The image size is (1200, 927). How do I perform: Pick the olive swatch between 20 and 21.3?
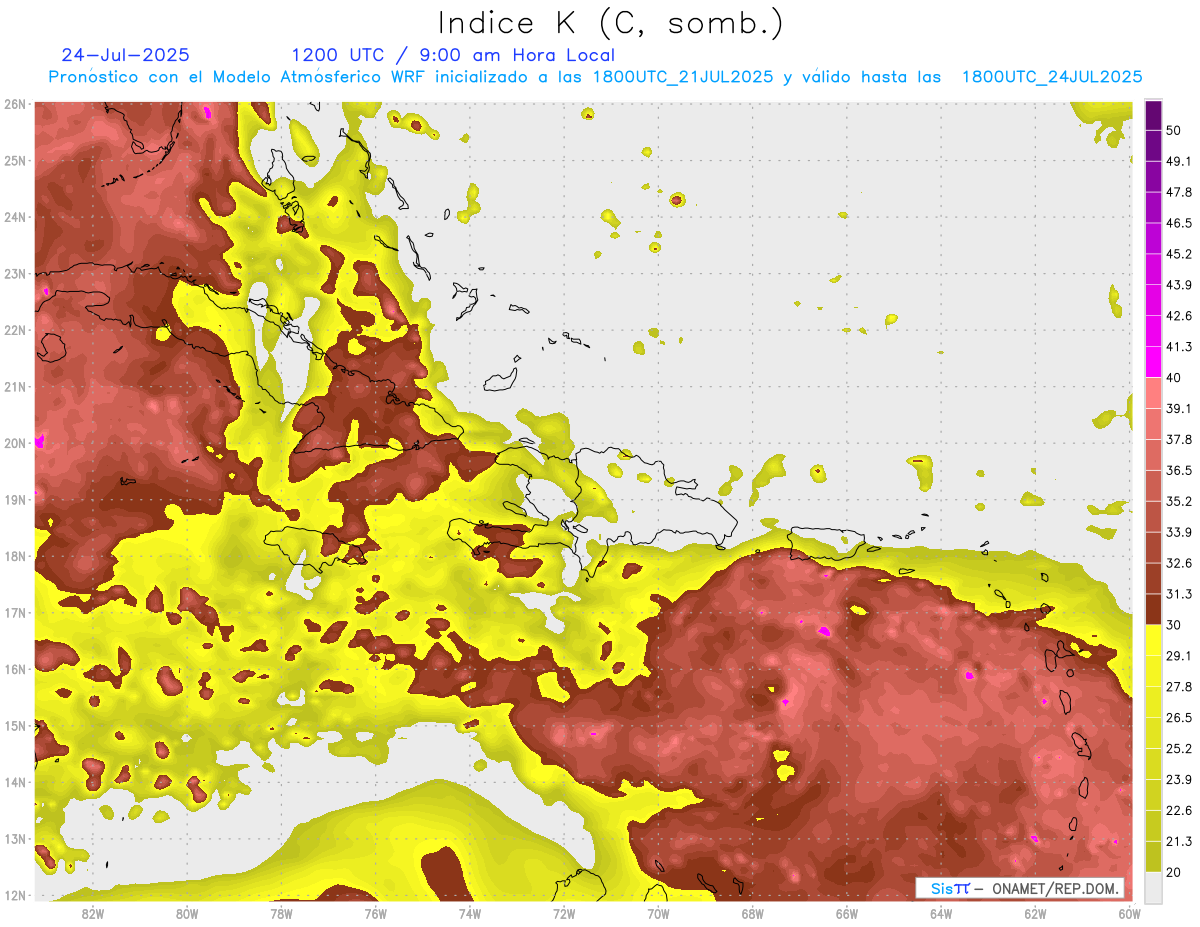pos(1153,856)
